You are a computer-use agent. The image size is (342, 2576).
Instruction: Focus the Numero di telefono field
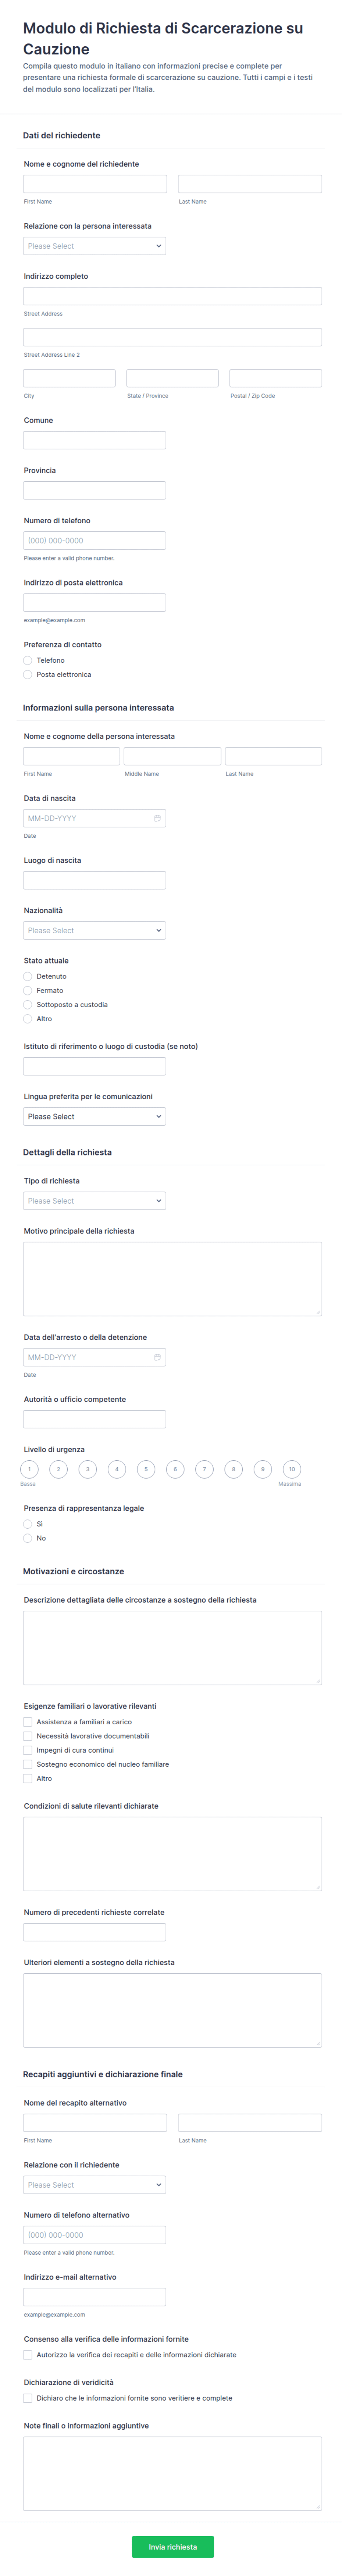(94, 540)
